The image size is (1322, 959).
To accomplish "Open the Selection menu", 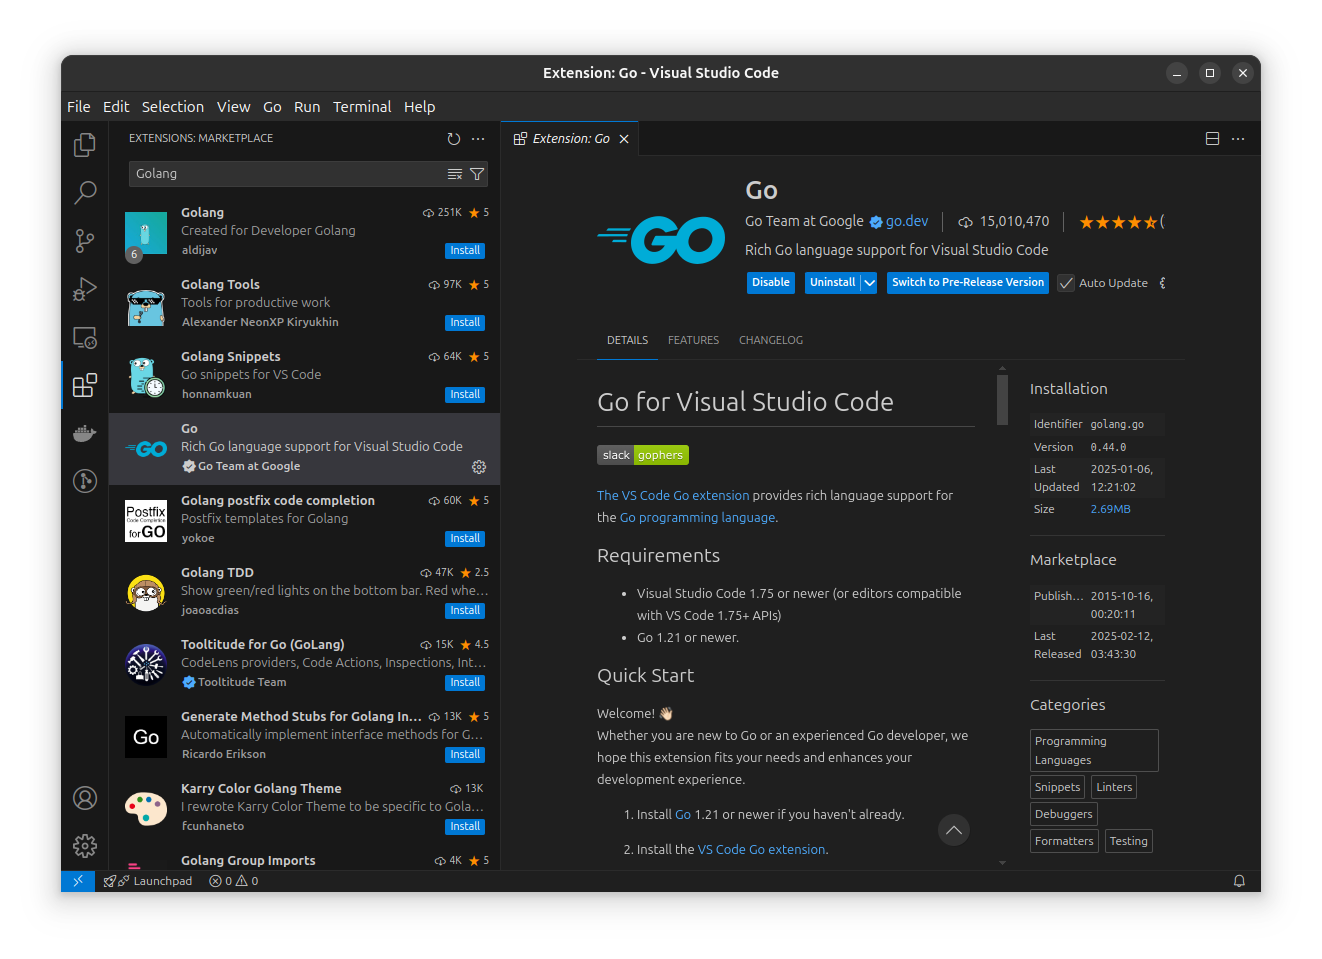I will click(173, 107).
